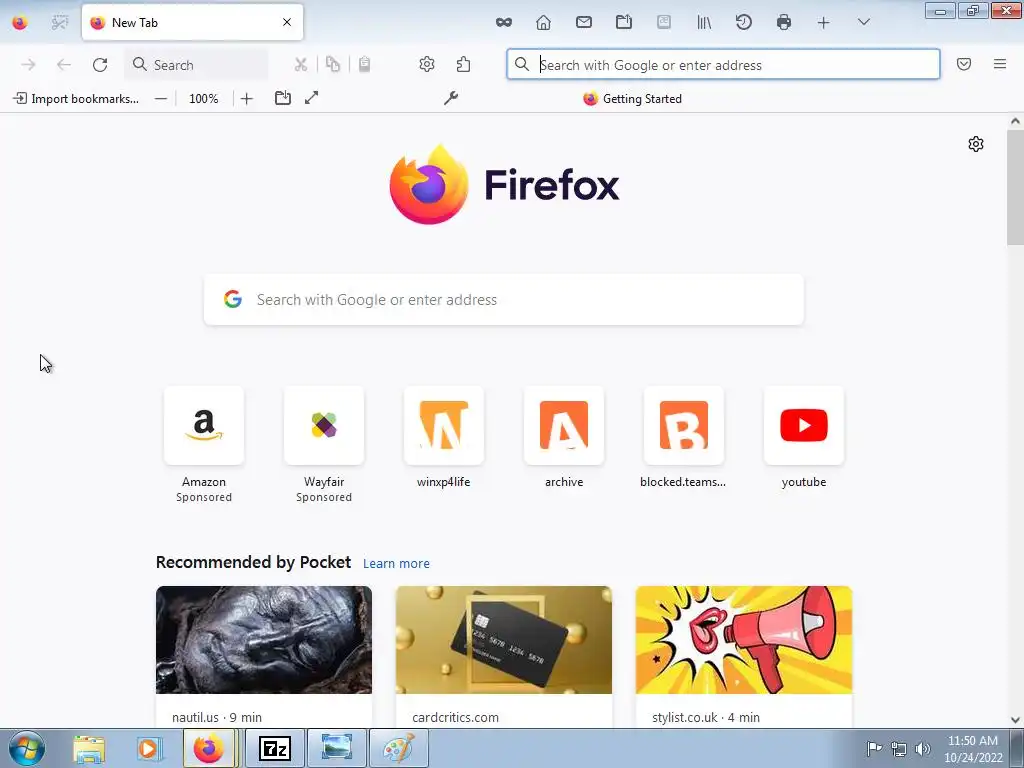Zoom in with plus button
Image resolution: width=1024 pixels, height=768 pixels.
pos(247,99)
